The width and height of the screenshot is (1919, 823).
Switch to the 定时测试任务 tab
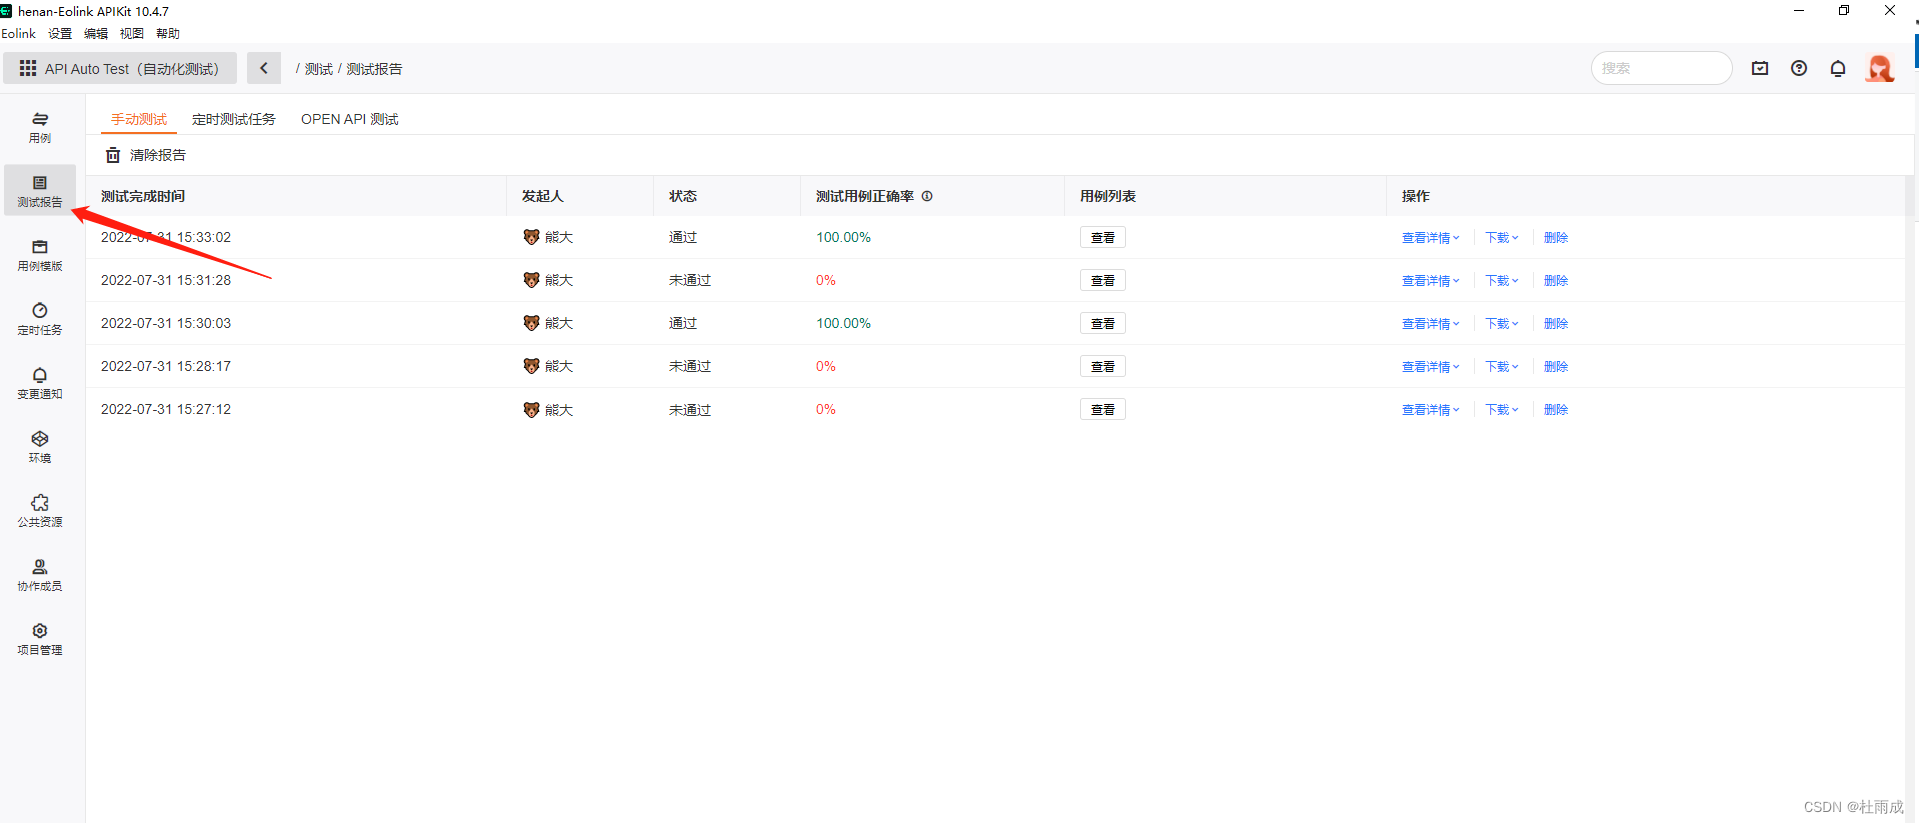pyautogui.click(x=233, y=119)
